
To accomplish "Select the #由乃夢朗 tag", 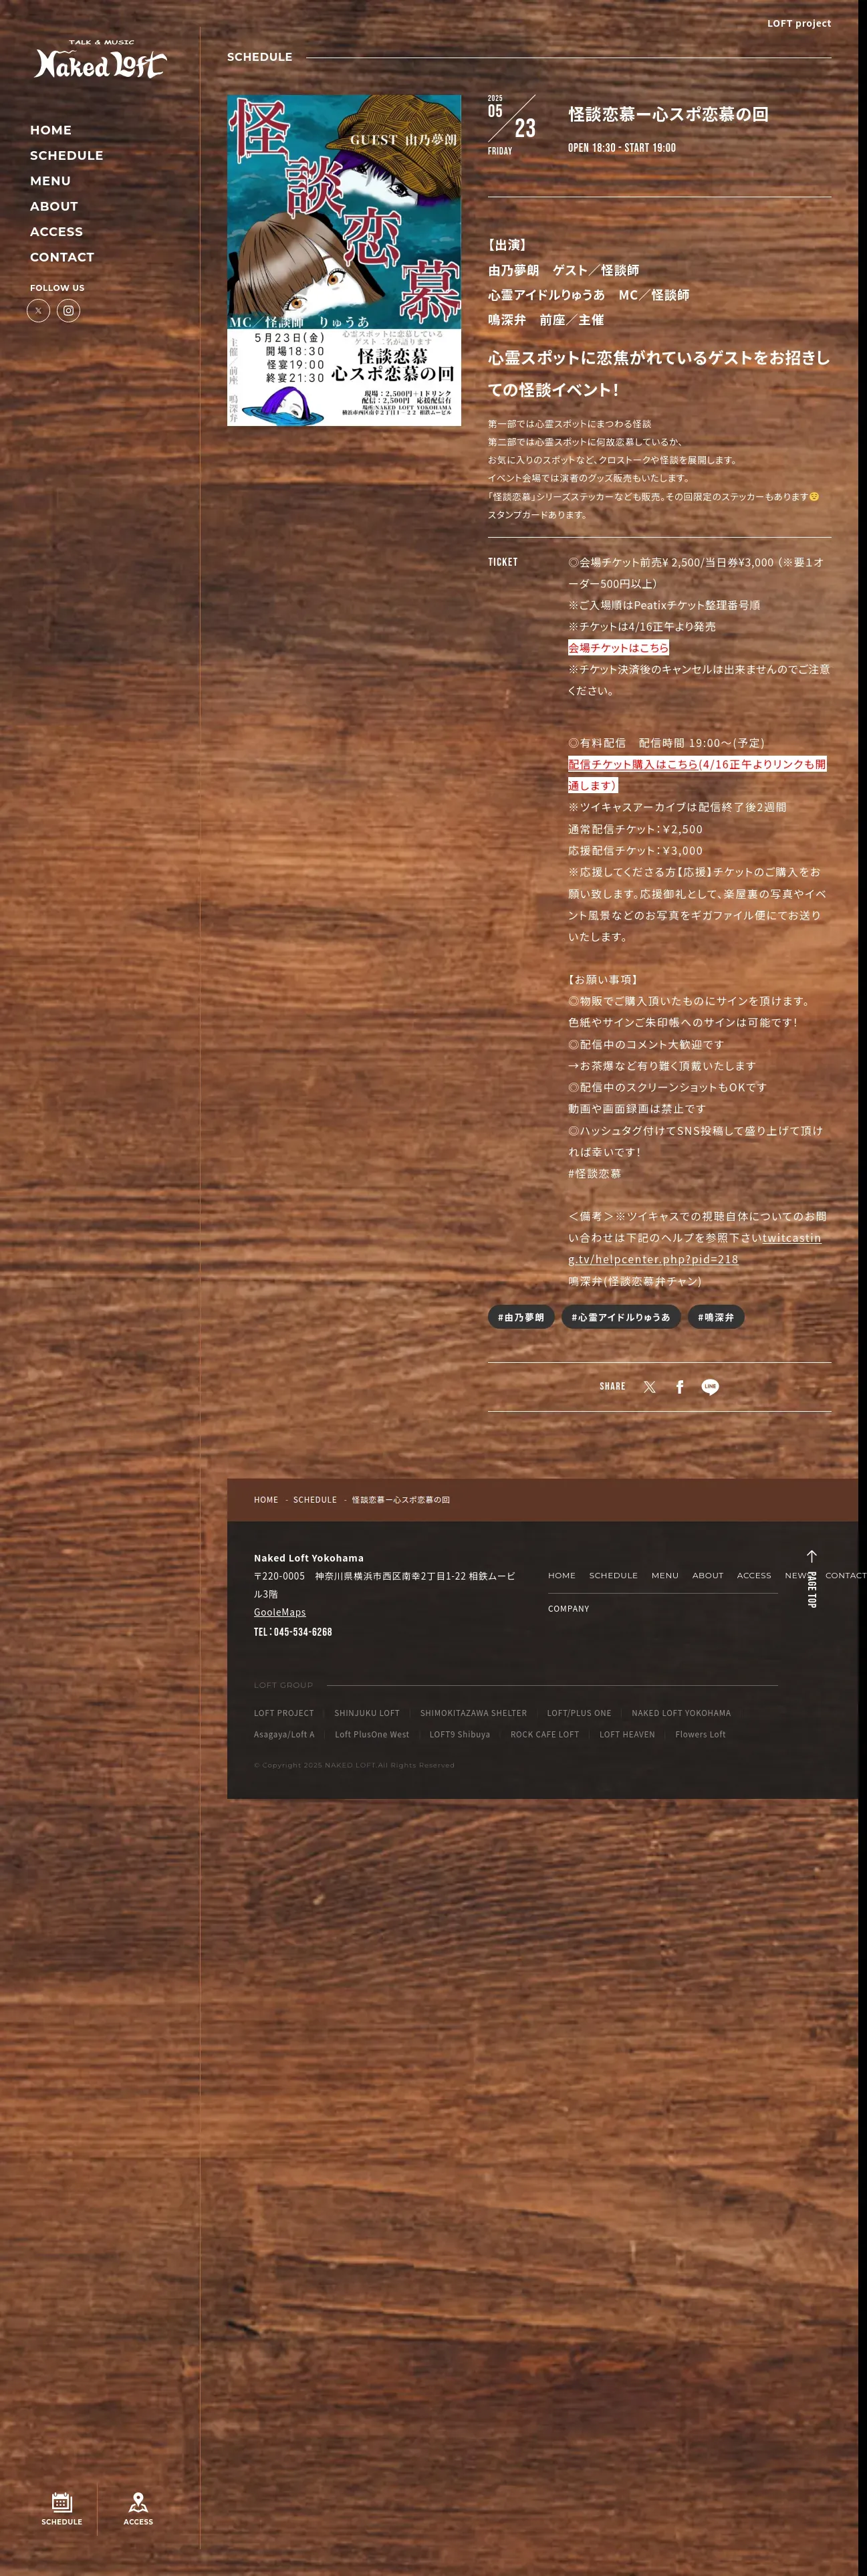I will click(x=521, y=1317).
